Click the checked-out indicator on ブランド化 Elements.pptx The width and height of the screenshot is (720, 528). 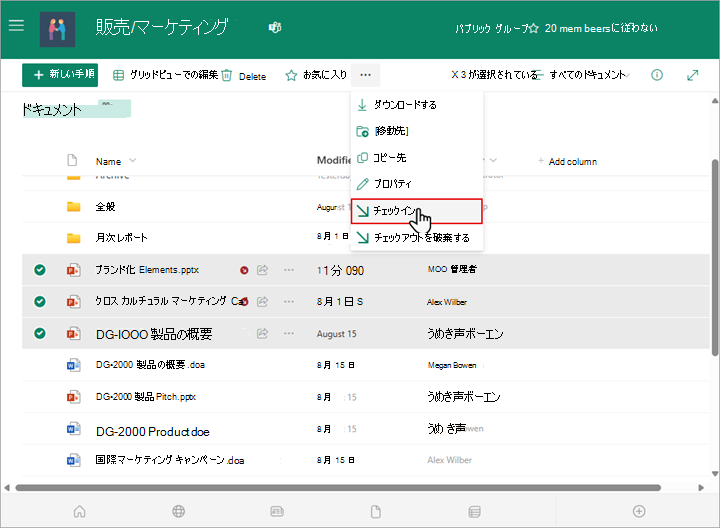pos(244,270)
